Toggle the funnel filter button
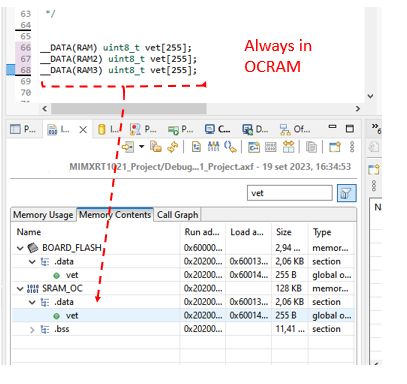Image resolution: width=407 pixels, height=384 pixels. click(347, 193)
